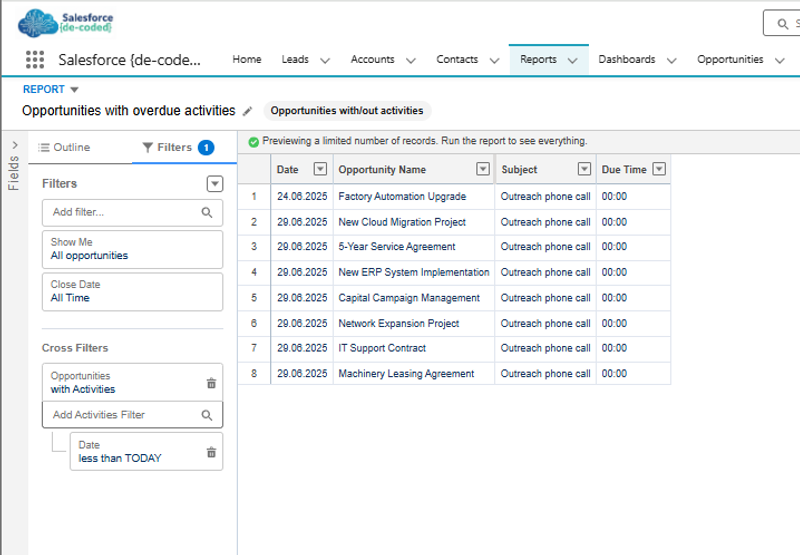Open the Opportunities navigation tab

click(730, 59)
